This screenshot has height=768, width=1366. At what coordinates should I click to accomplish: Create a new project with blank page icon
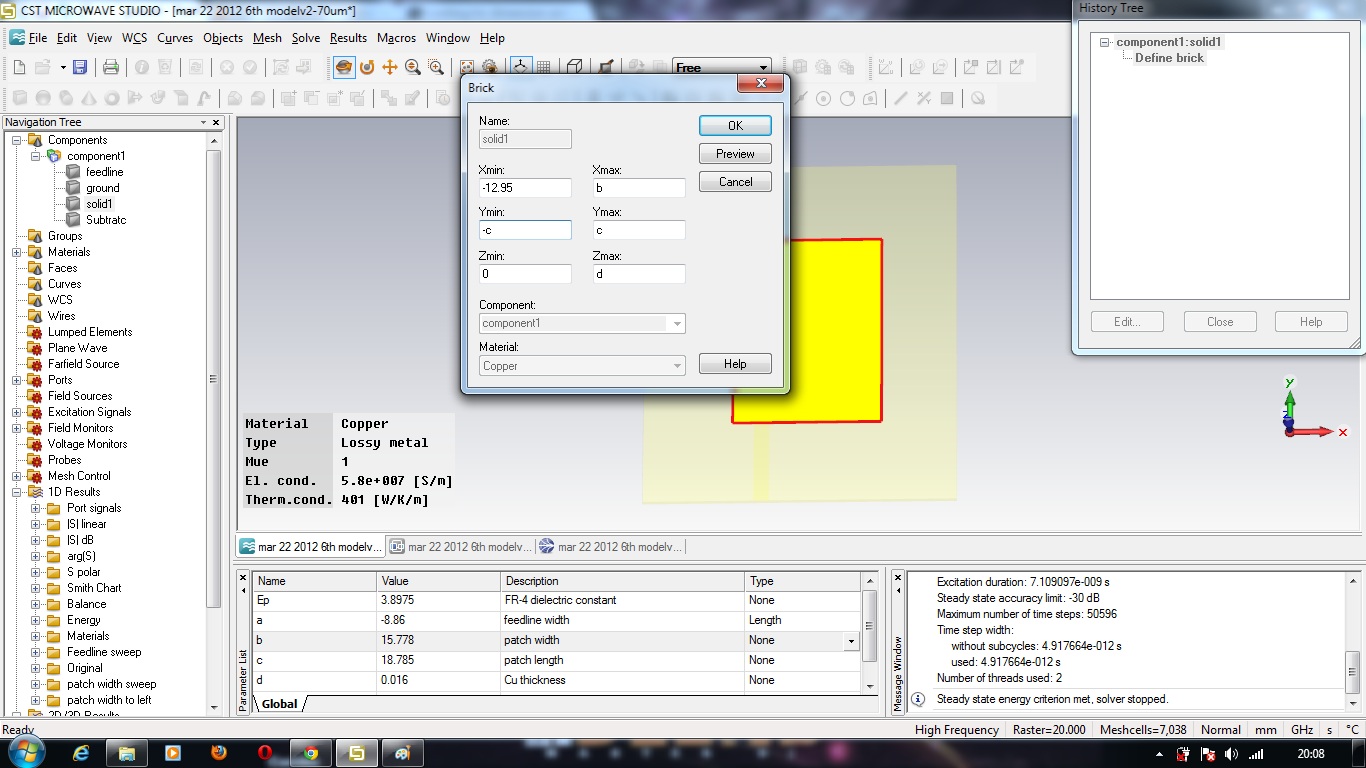(19, 67)
